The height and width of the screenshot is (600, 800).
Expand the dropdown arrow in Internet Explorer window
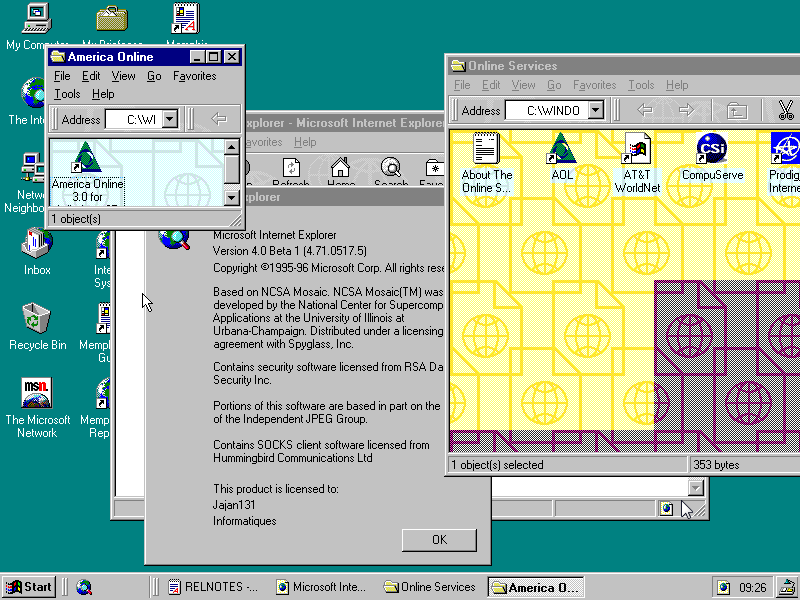pyautogui.click(x=695, y=488)
